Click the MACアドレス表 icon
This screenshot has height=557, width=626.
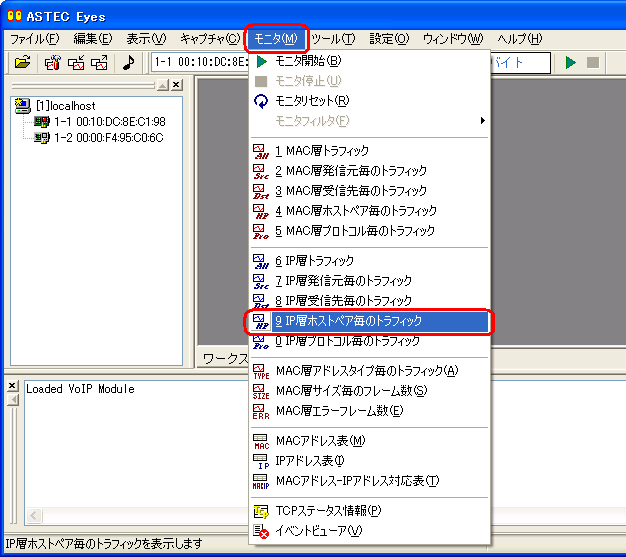pyautogui.click(x=261, y=441)
